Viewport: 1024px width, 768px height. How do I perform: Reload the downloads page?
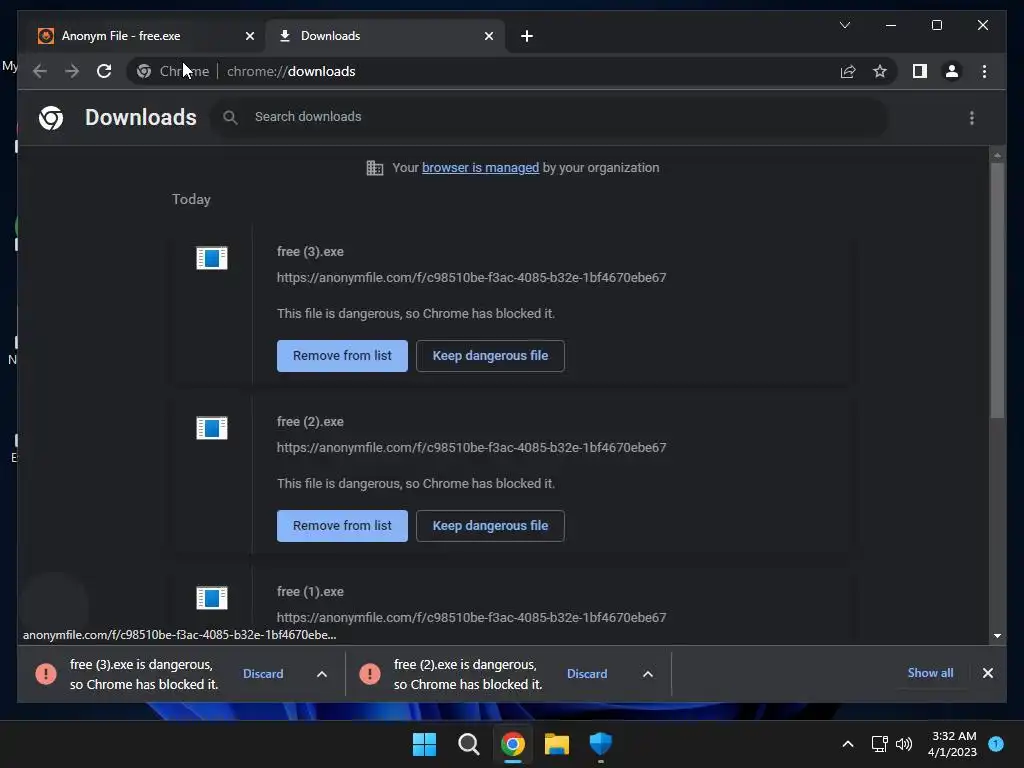coord(104,71)
